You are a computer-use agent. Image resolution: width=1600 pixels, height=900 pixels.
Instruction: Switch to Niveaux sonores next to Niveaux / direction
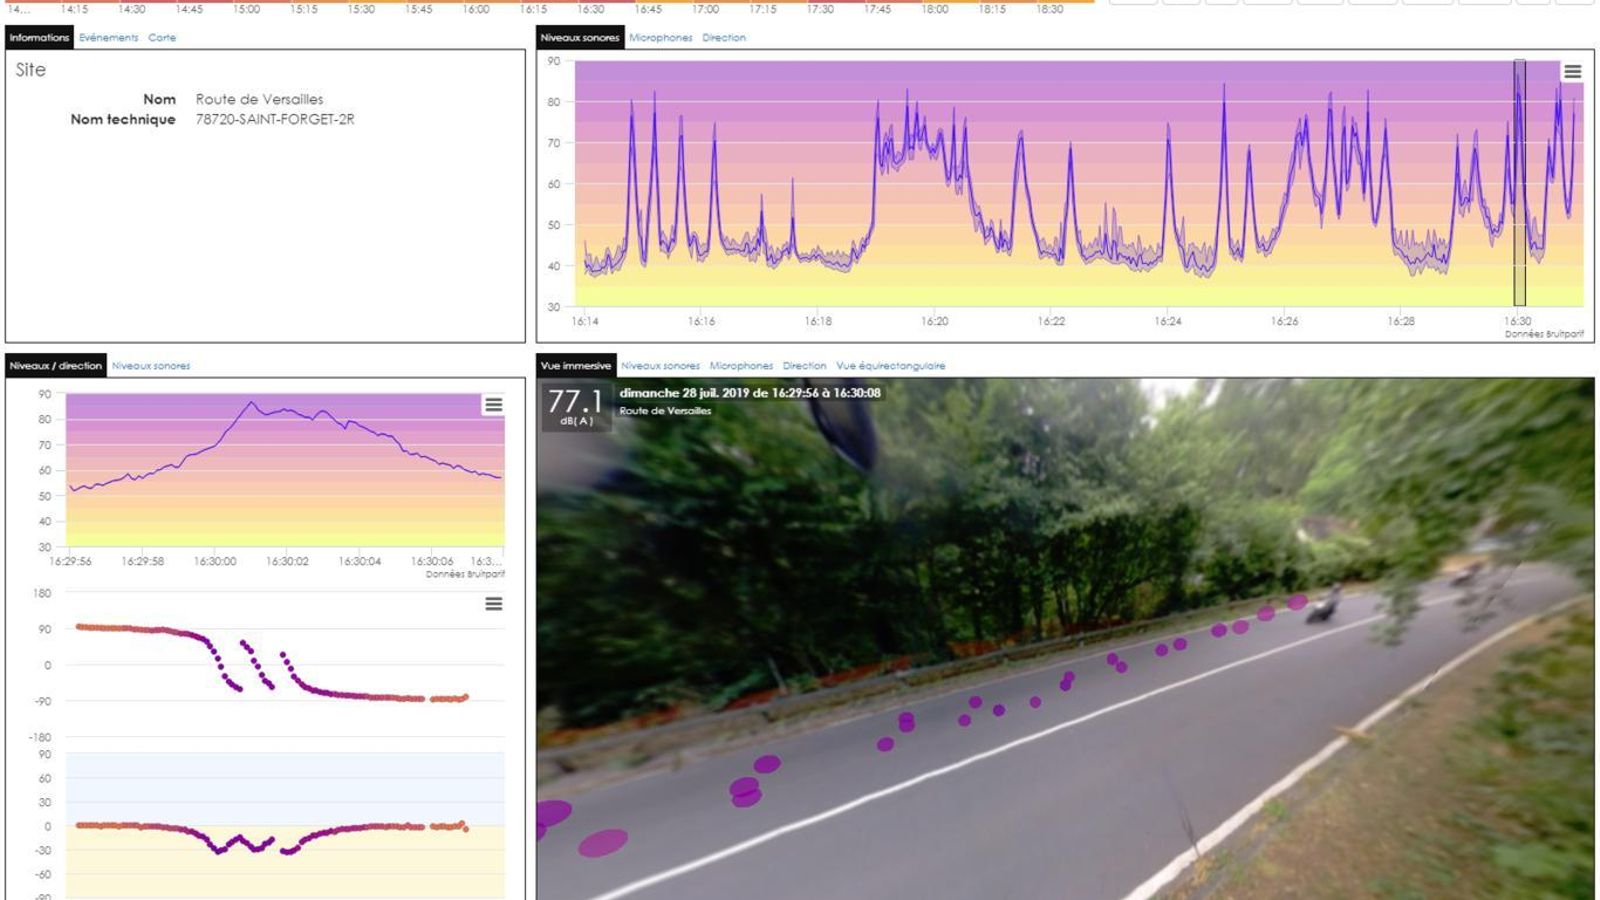tap(151, 366)
